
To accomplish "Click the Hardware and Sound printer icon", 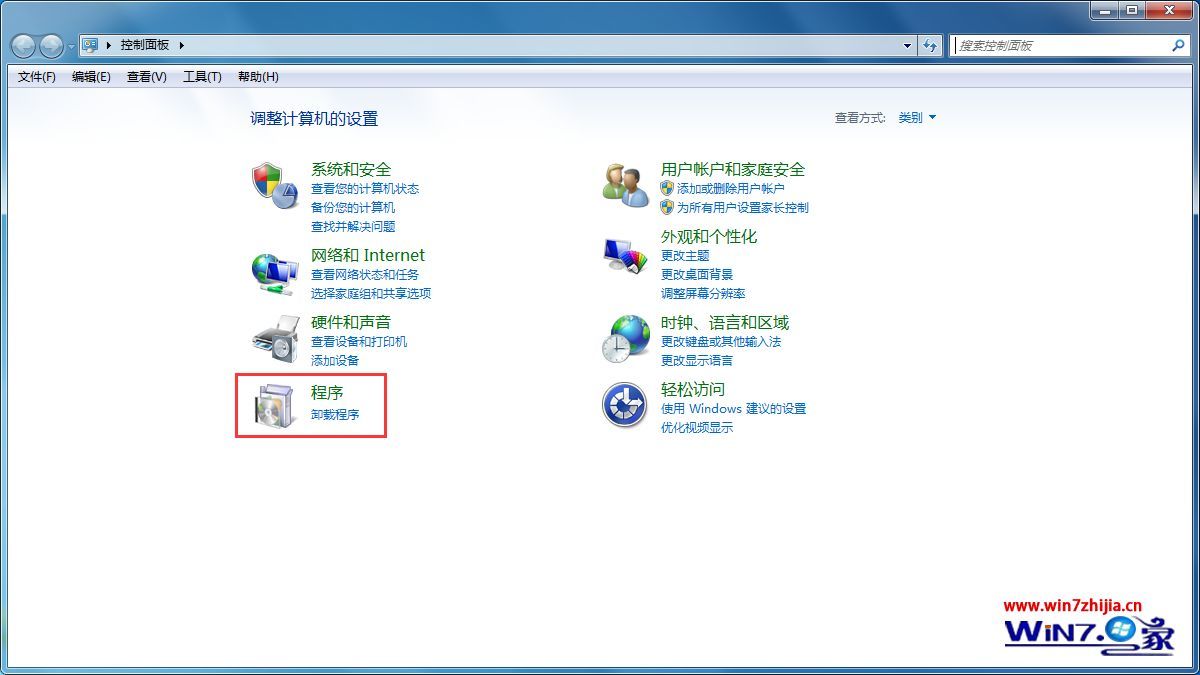I will coord(274,339).
